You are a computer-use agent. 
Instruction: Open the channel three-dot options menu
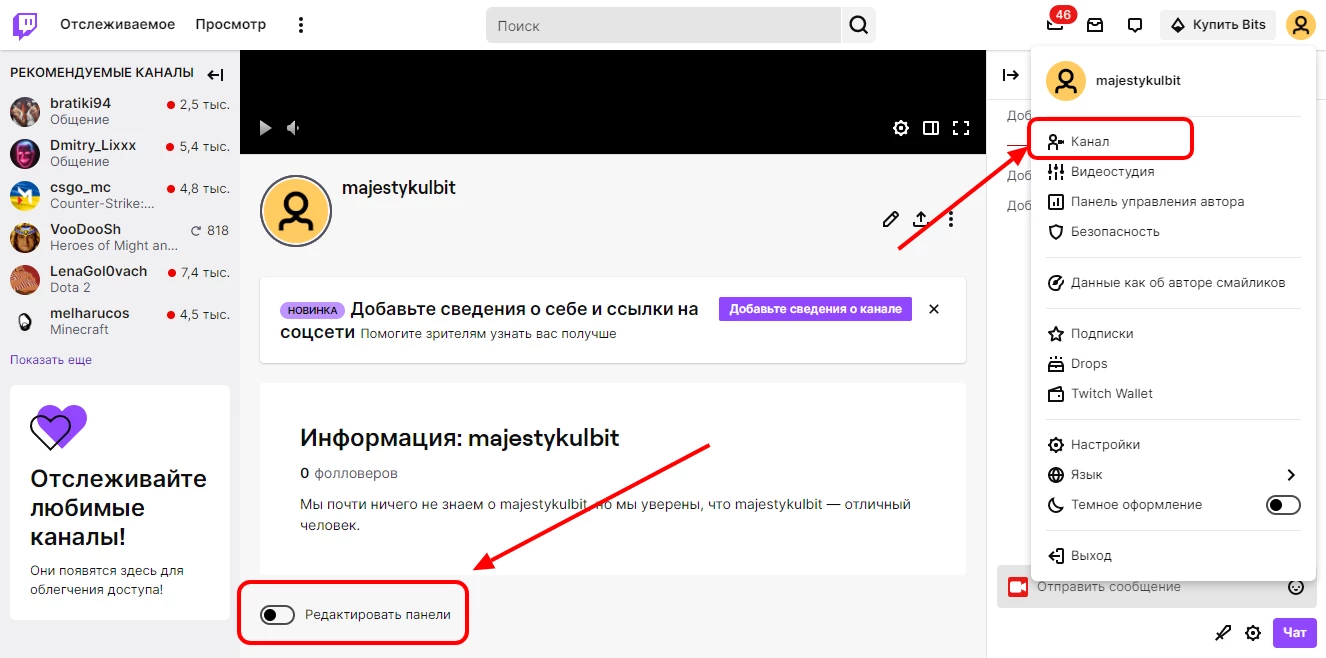(951, 219)
